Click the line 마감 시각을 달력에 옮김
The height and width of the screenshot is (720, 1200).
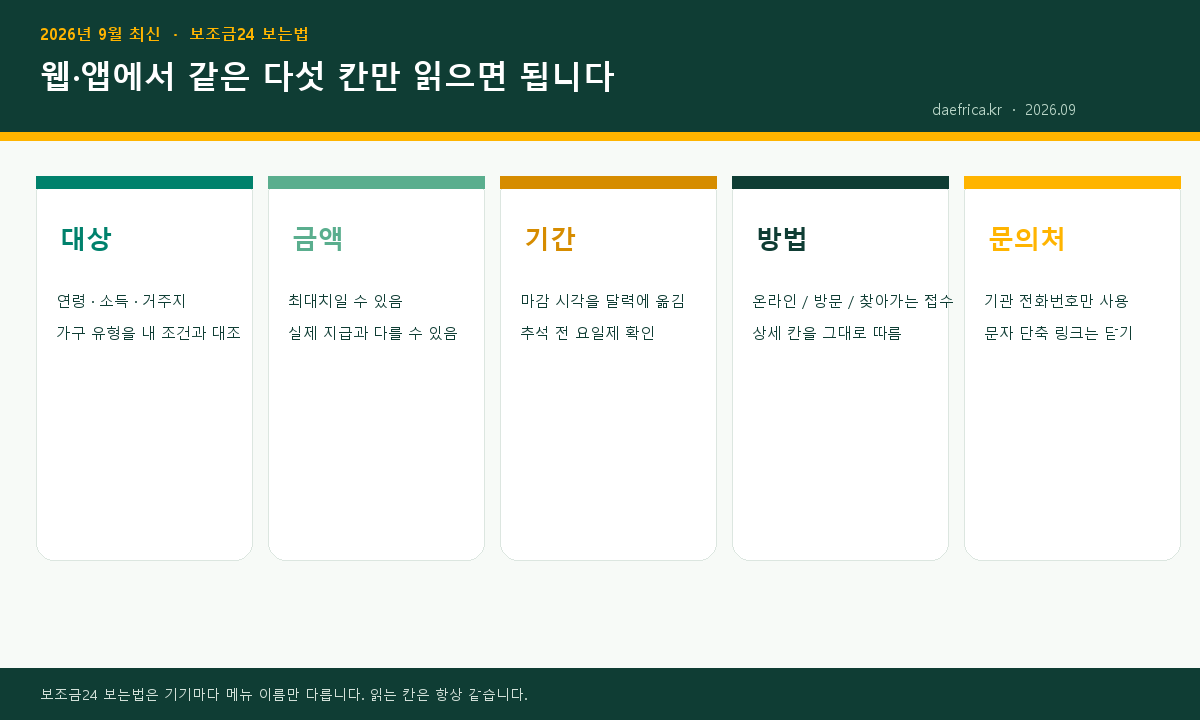click(603, 301)
